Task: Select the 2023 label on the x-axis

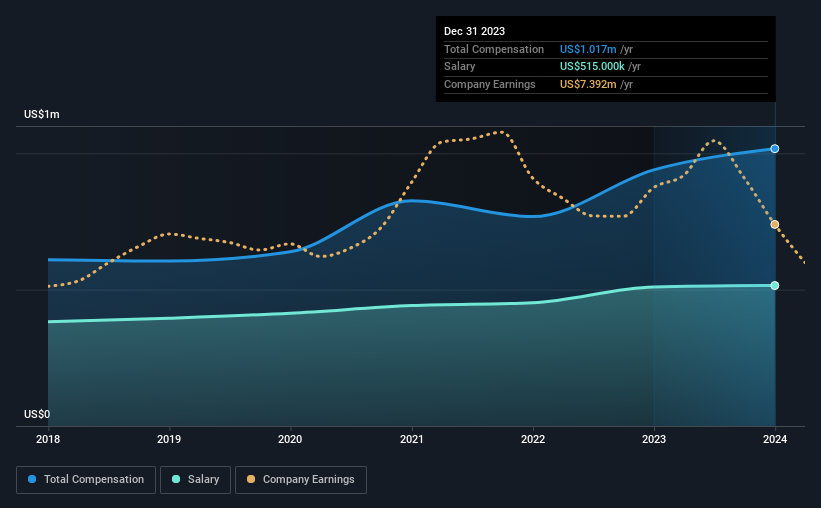Action: point(654,439)
